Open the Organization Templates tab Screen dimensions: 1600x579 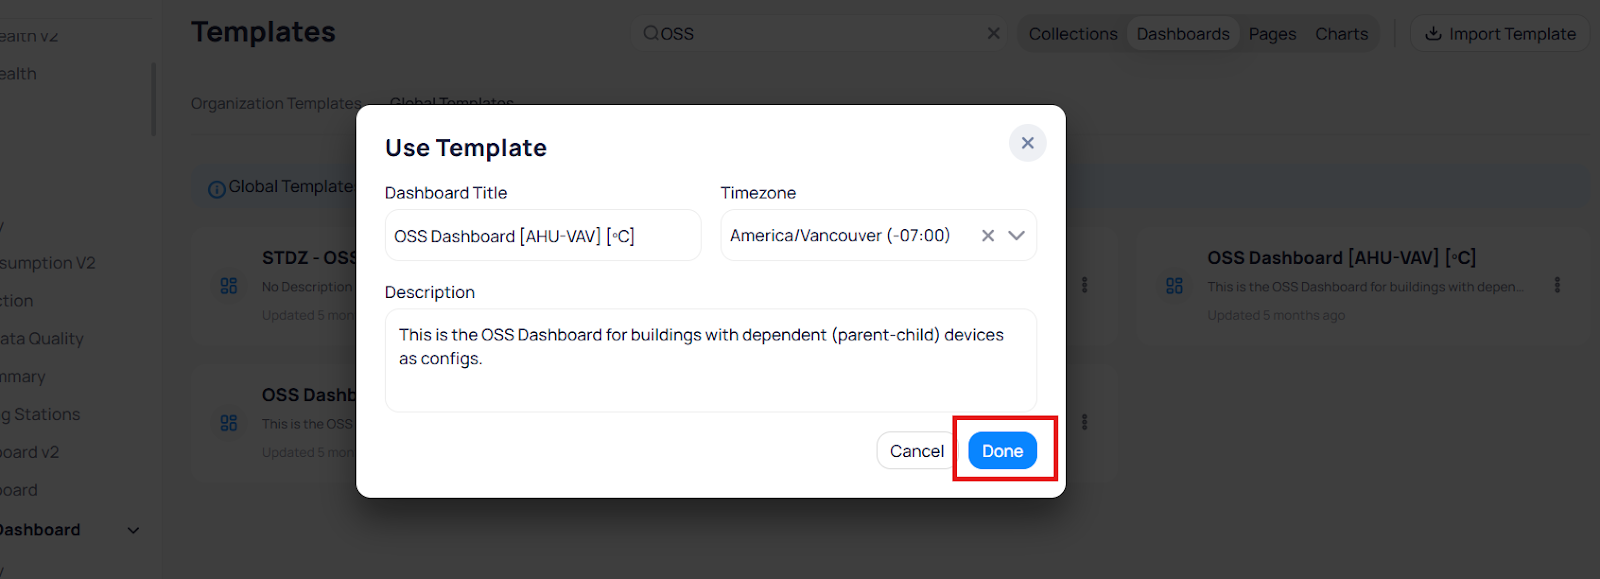pyautogui.click(x=276, y=104)
